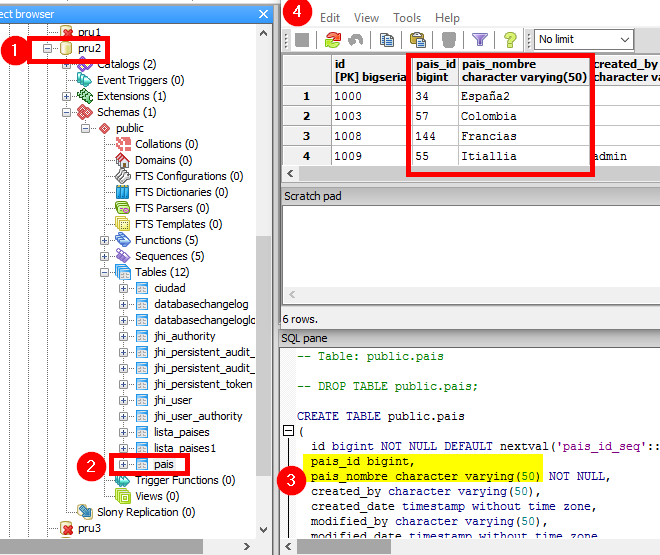Expand the Extensions (1) node
Image resolution: width=660 pixels, height=555 pixels.
[68, 96]
